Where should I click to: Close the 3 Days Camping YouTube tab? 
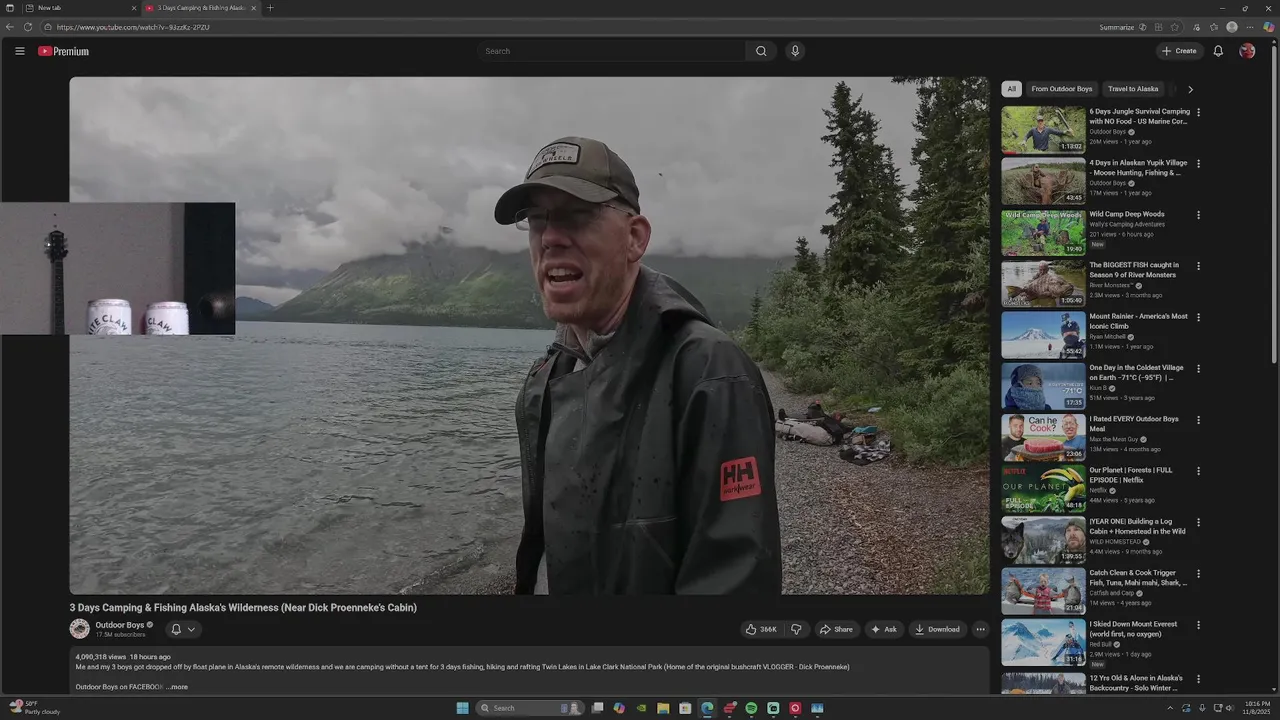254,8
